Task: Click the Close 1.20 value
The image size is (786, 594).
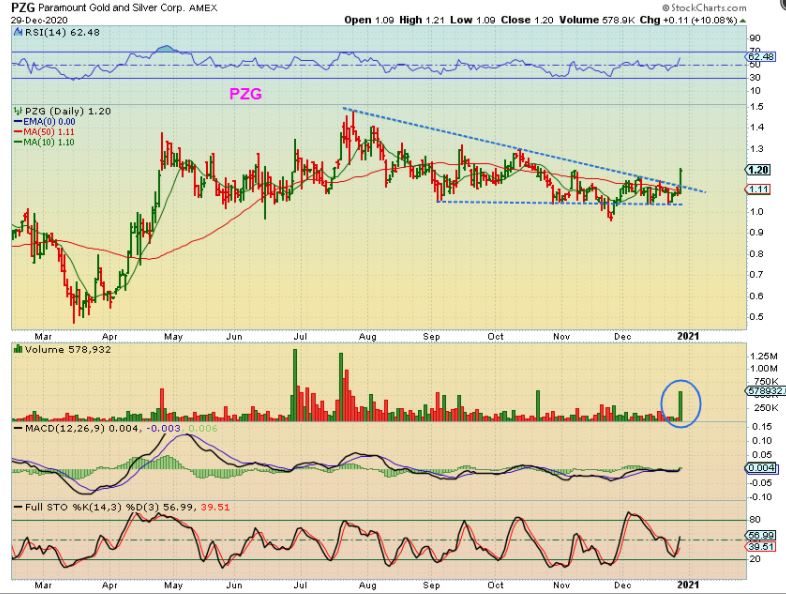Action: 527,21
